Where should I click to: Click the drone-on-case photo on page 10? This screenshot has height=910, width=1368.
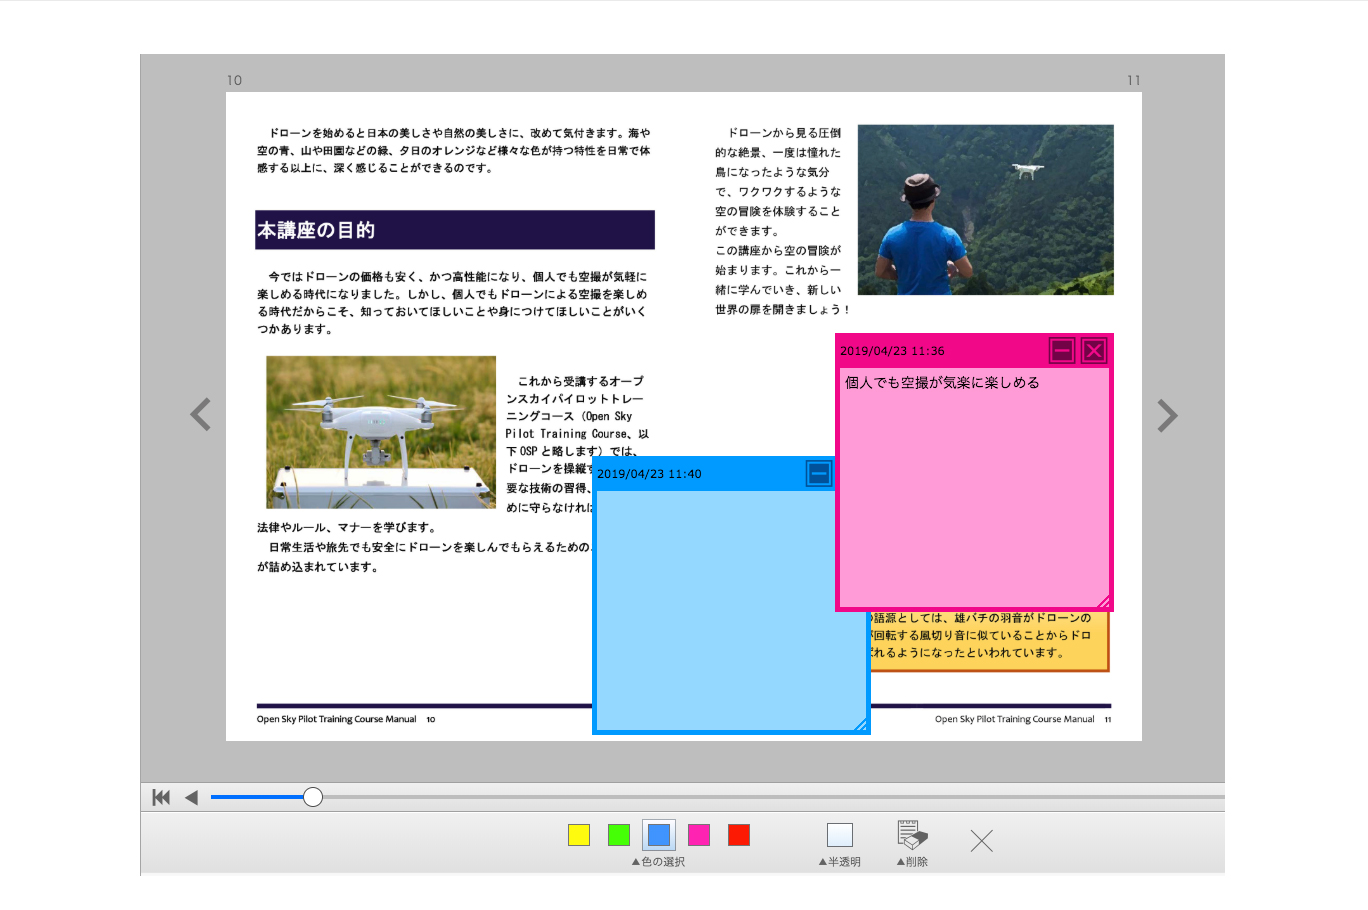point(381,432)
